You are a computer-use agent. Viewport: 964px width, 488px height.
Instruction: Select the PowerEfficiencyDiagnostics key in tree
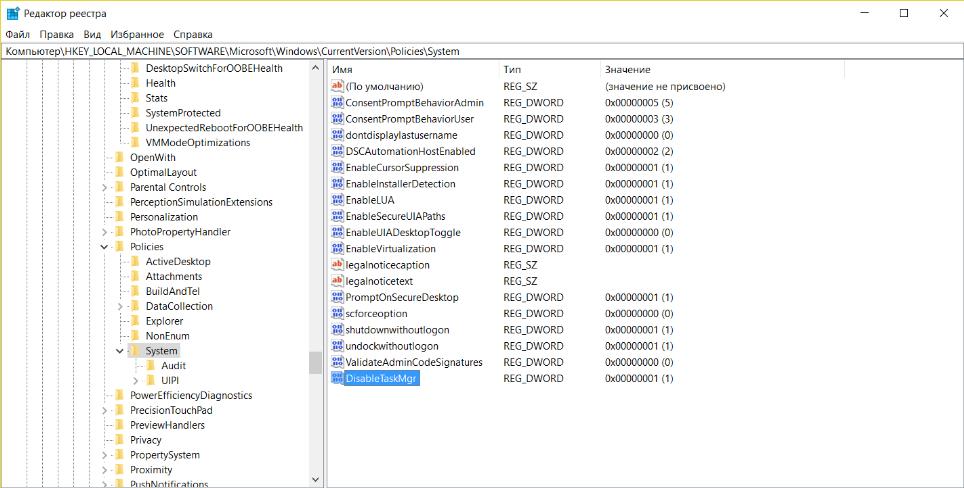point(191,395)
